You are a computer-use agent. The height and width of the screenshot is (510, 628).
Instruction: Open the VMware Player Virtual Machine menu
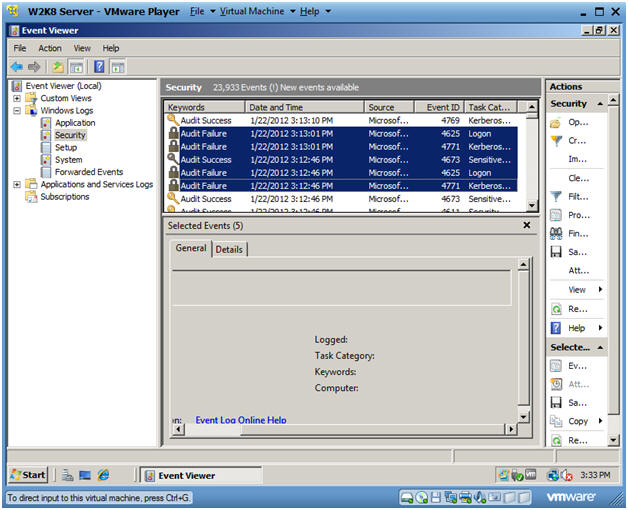coord(257,11)
